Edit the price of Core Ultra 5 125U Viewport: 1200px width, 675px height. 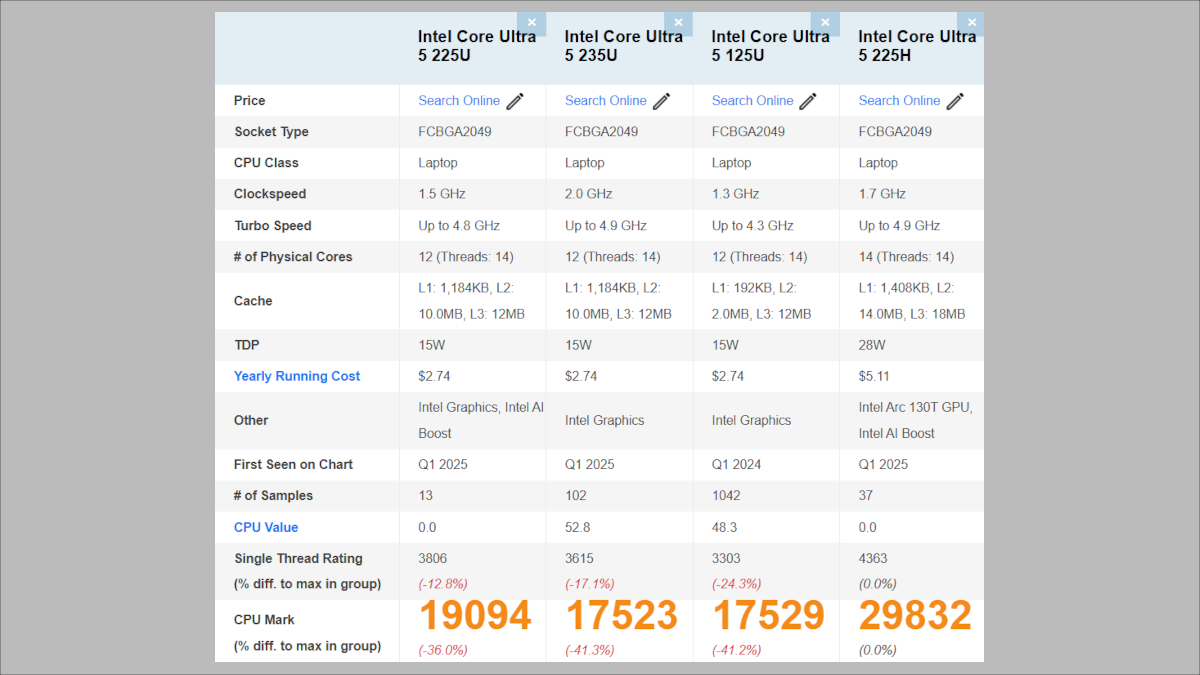(808, 101)
